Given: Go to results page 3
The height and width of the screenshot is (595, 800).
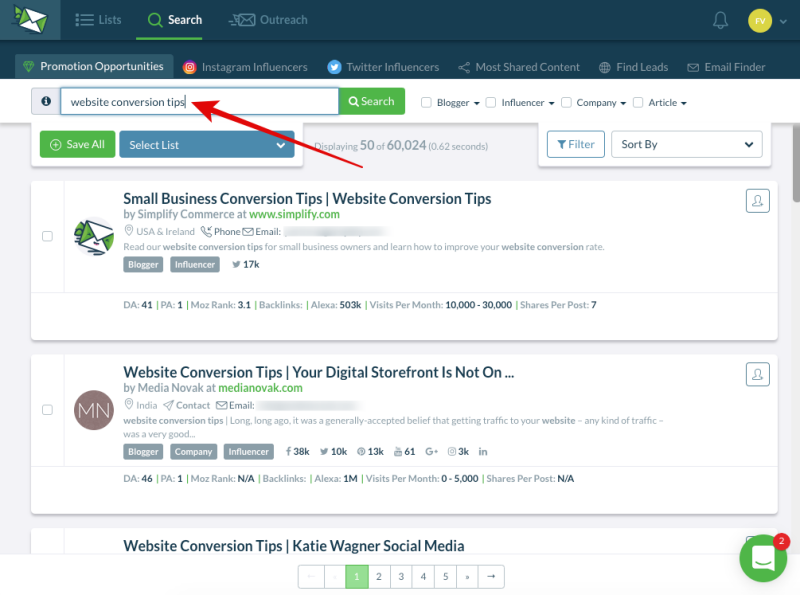Looking at the screenshot, I should (401, 577).
